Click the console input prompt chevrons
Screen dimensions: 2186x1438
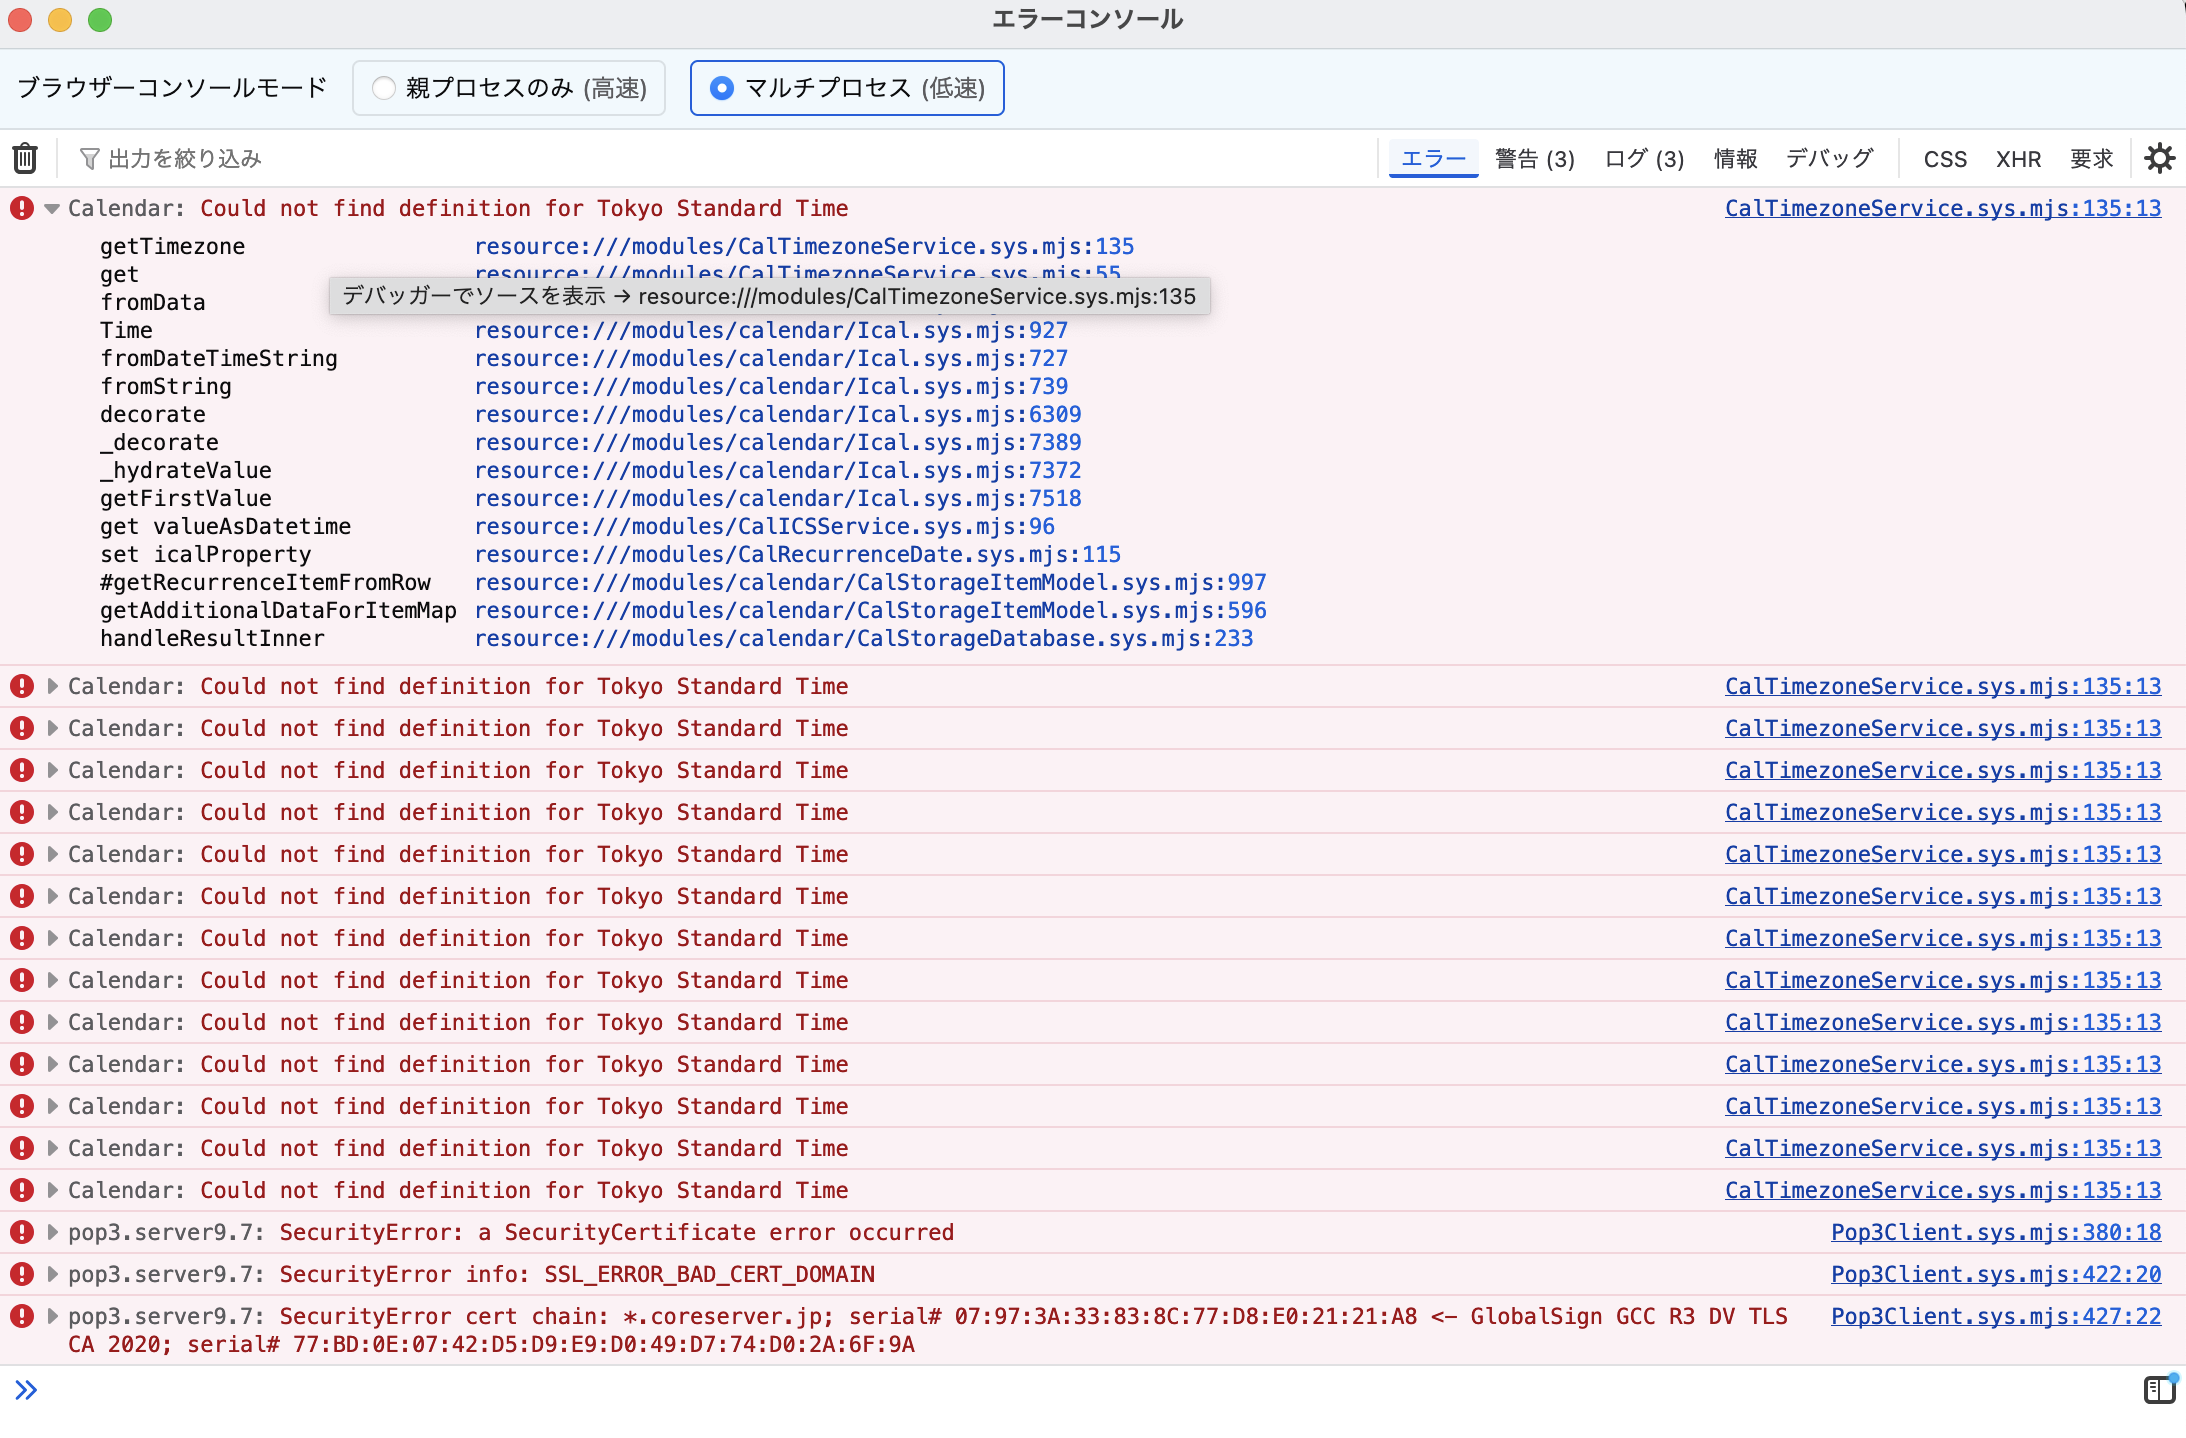pos(26,1389)
